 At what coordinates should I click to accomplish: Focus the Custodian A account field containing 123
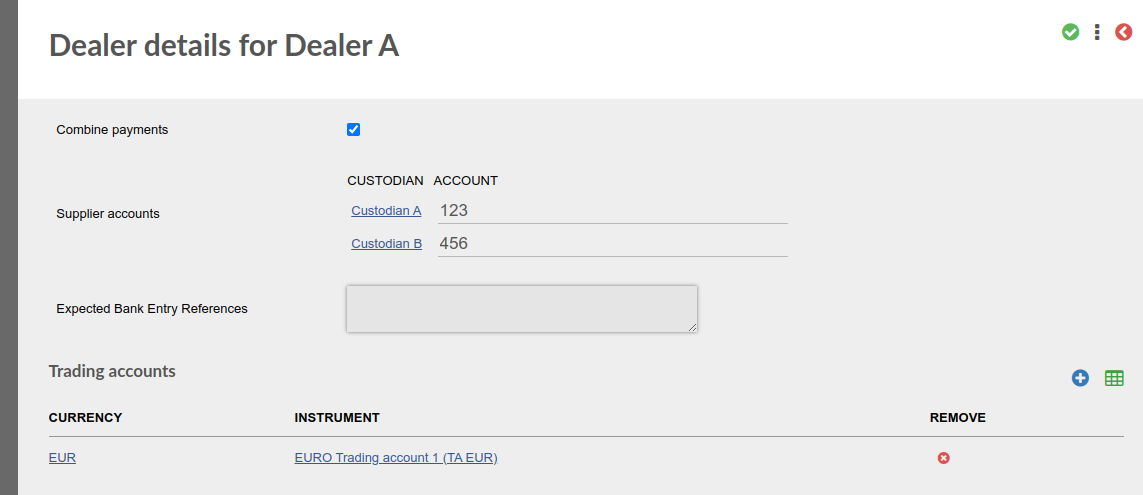tap(612, 211)
